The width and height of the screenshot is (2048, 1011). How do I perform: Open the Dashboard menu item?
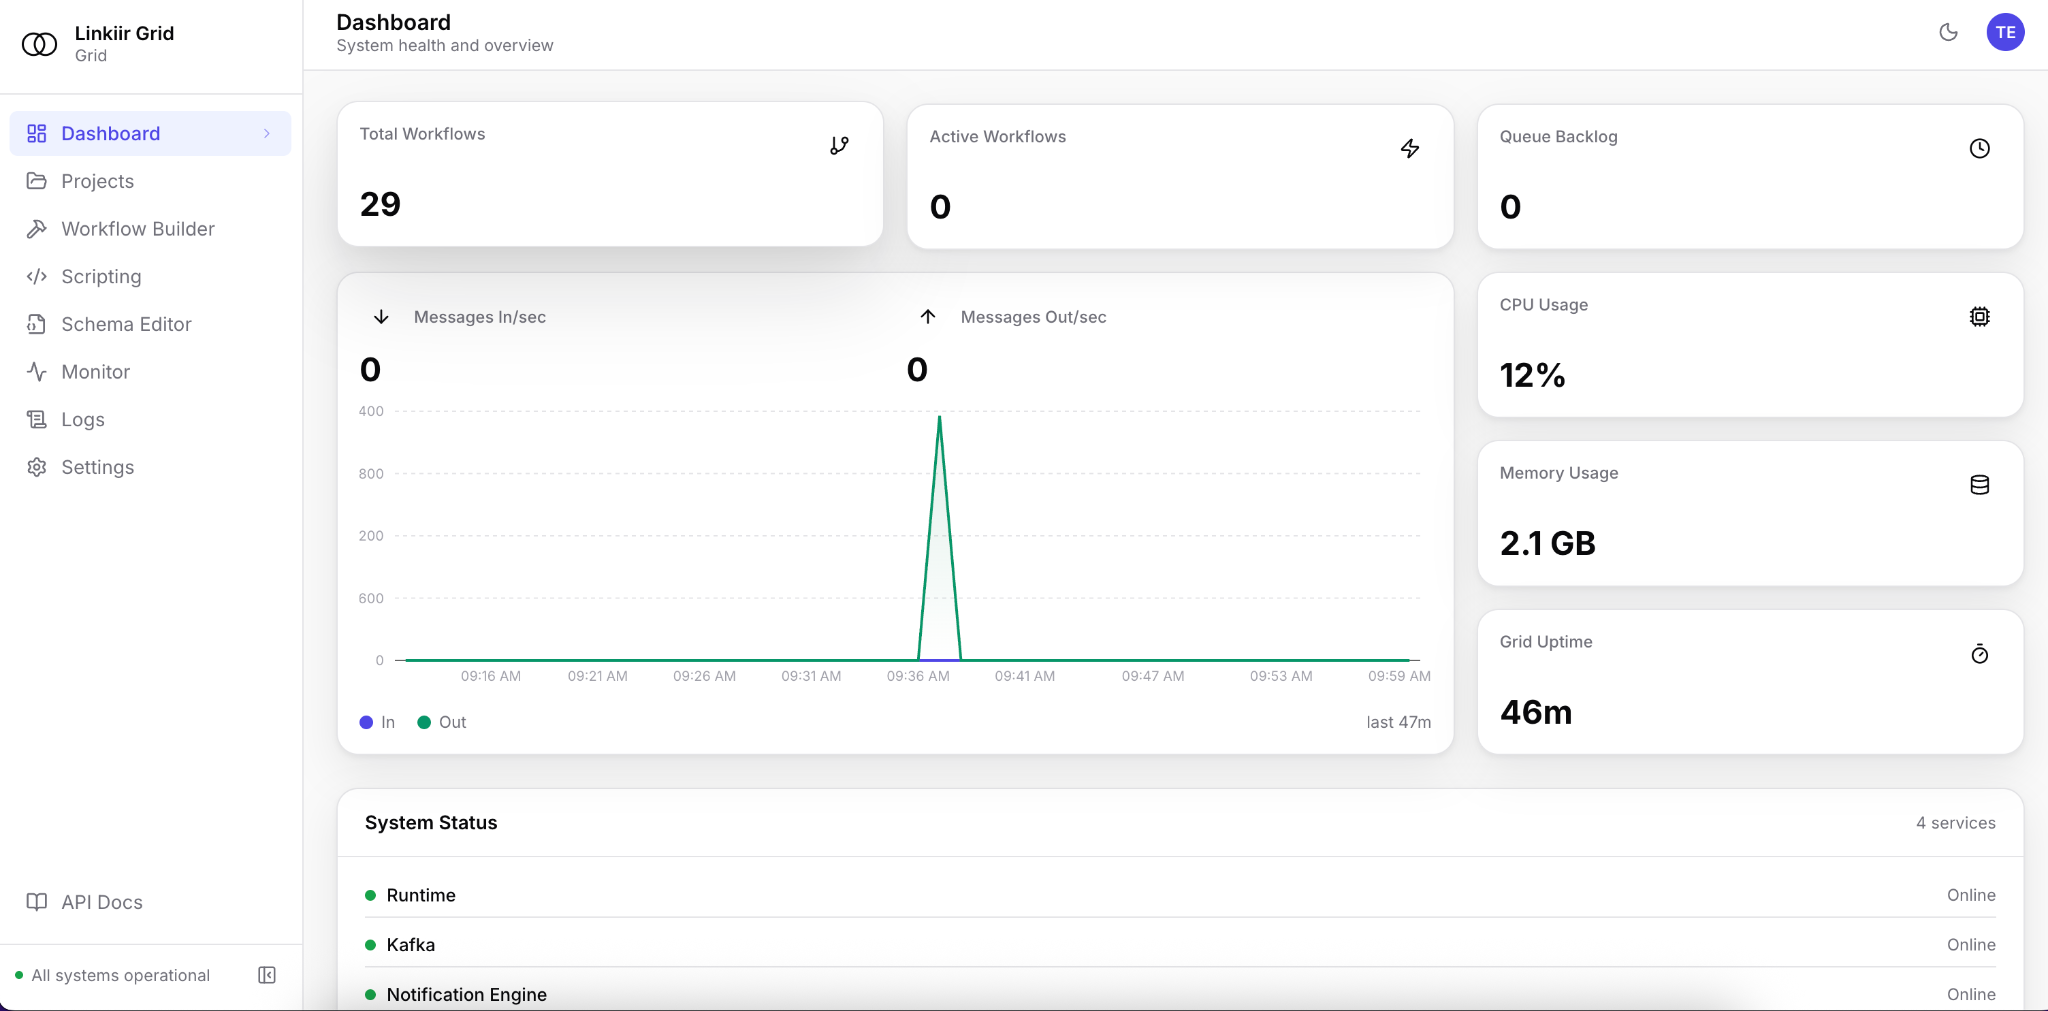pyautogui.click(x=150, y=133)
